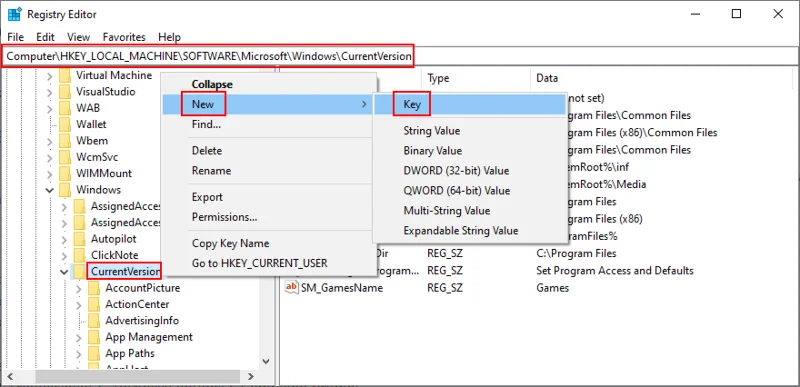The image size is (800, 387).
Task: Collapse the CurrentVersion key
Action: click(x=64, y=272)
